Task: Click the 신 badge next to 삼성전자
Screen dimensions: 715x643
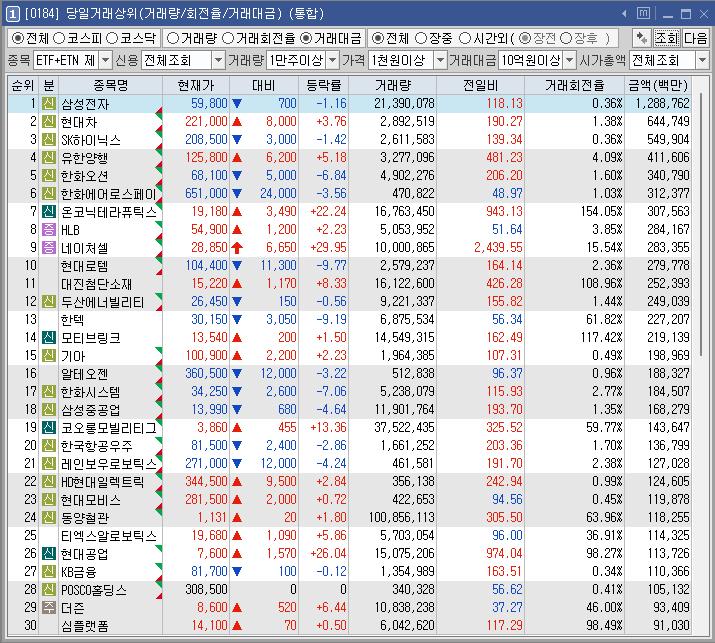Action: 48,104
